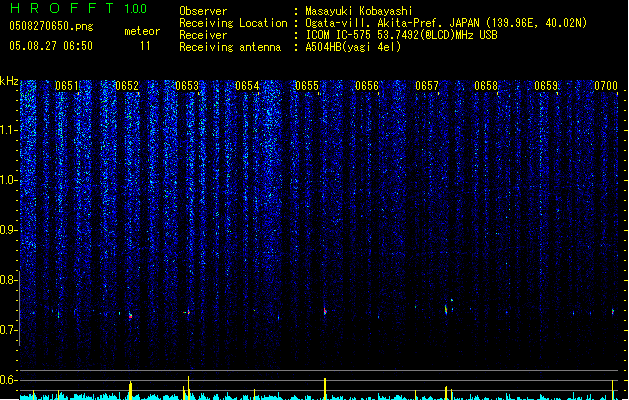The image size is (629, 400).
Task: Select the filename 0508270650.png
Action: click(51, 26)
